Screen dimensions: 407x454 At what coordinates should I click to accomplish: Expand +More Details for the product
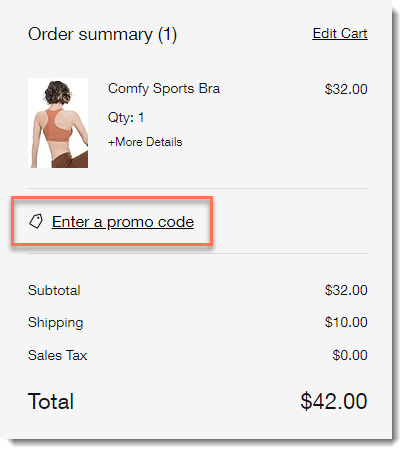(x=145, y=142)
